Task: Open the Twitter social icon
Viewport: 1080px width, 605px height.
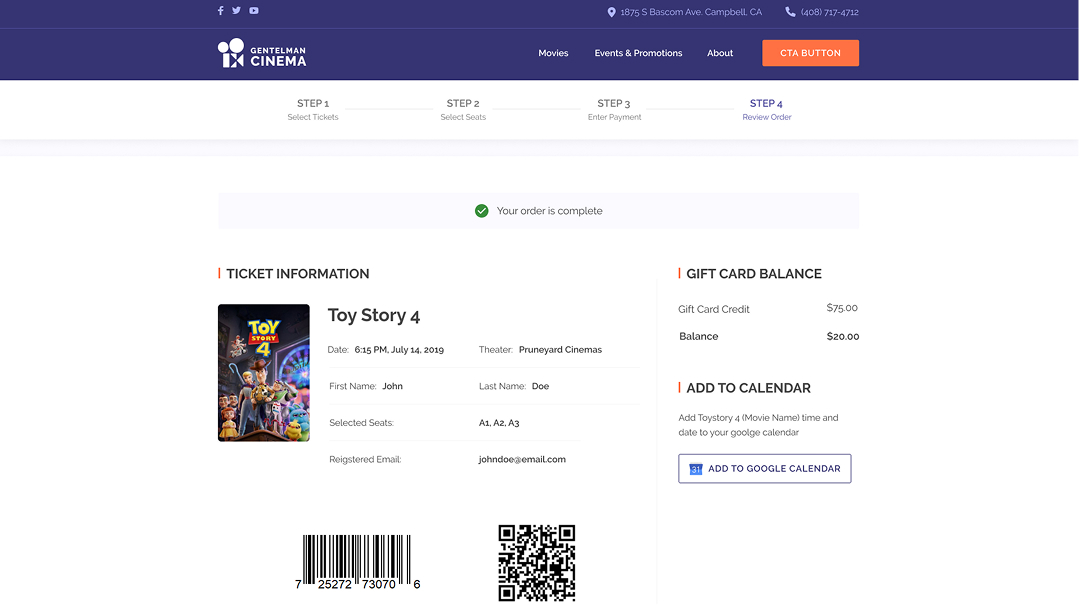Action: [x=236, y=10]
